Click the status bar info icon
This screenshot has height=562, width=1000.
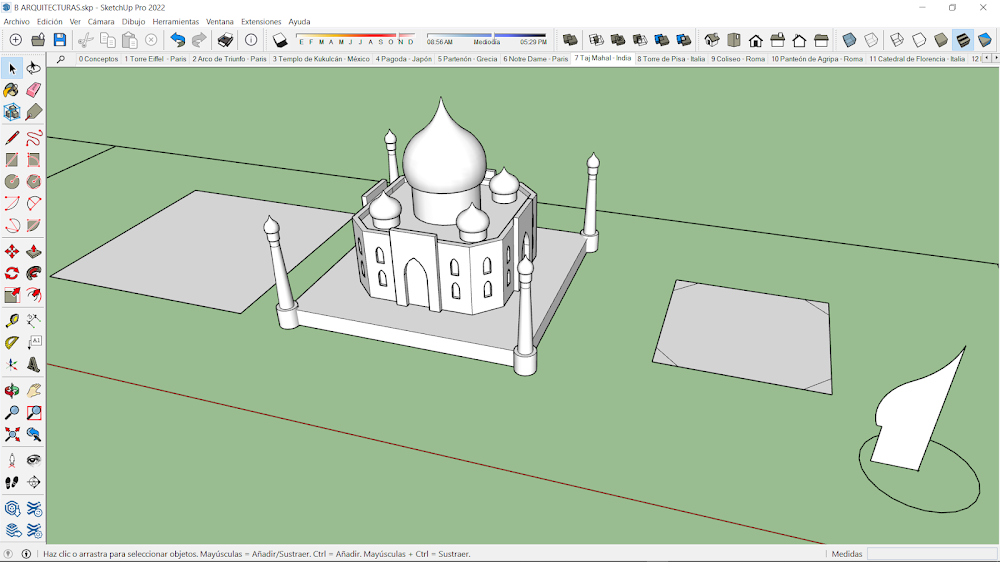(26, 554)
